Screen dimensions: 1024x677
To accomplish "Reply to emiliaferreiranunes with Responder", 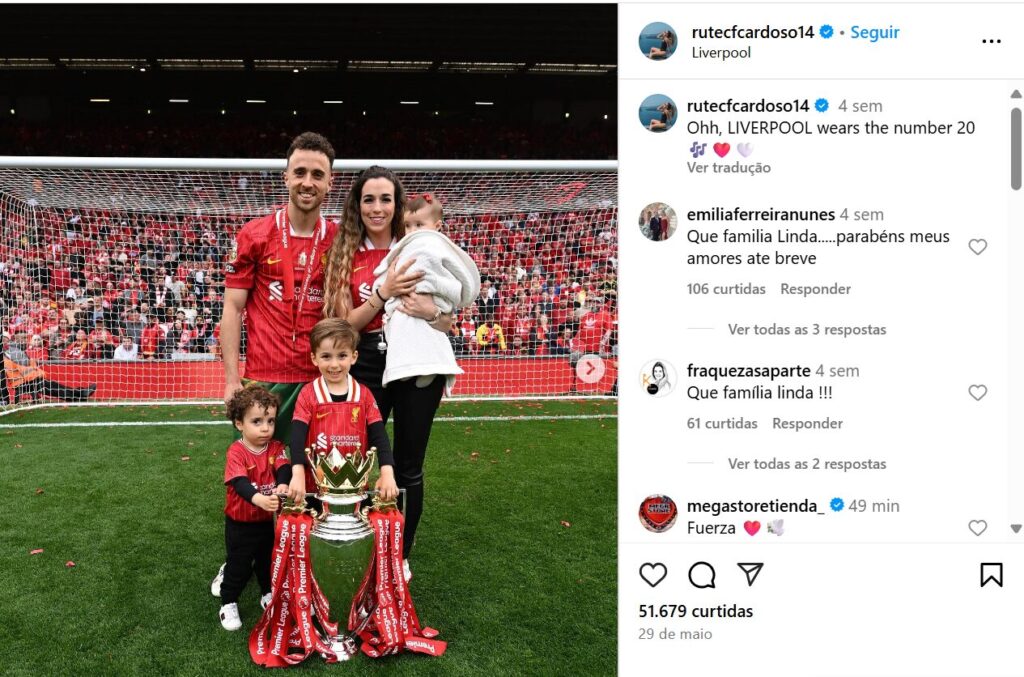I will (815, 289).
